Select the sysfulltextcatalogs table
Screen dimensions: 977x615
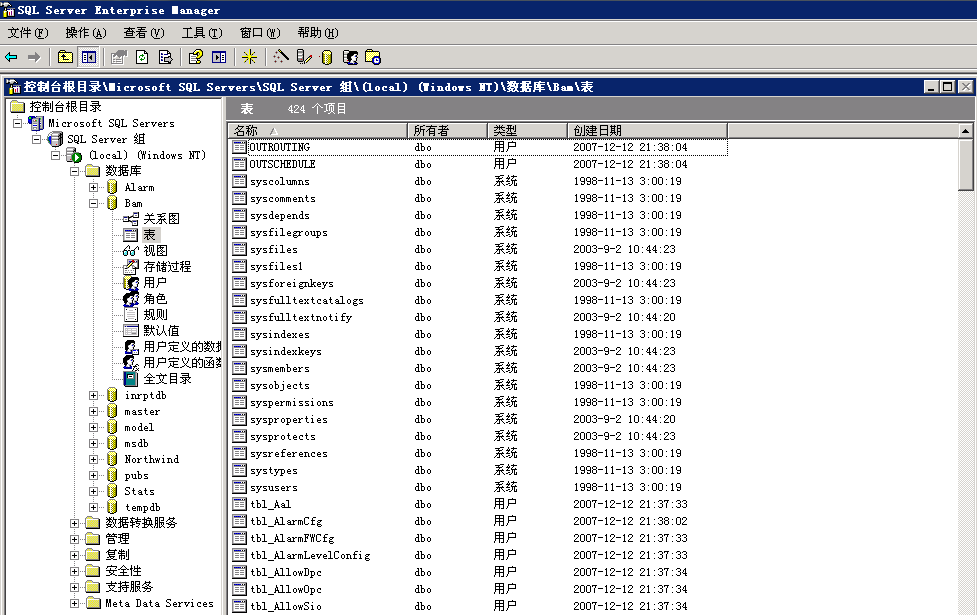click(307, 300)
